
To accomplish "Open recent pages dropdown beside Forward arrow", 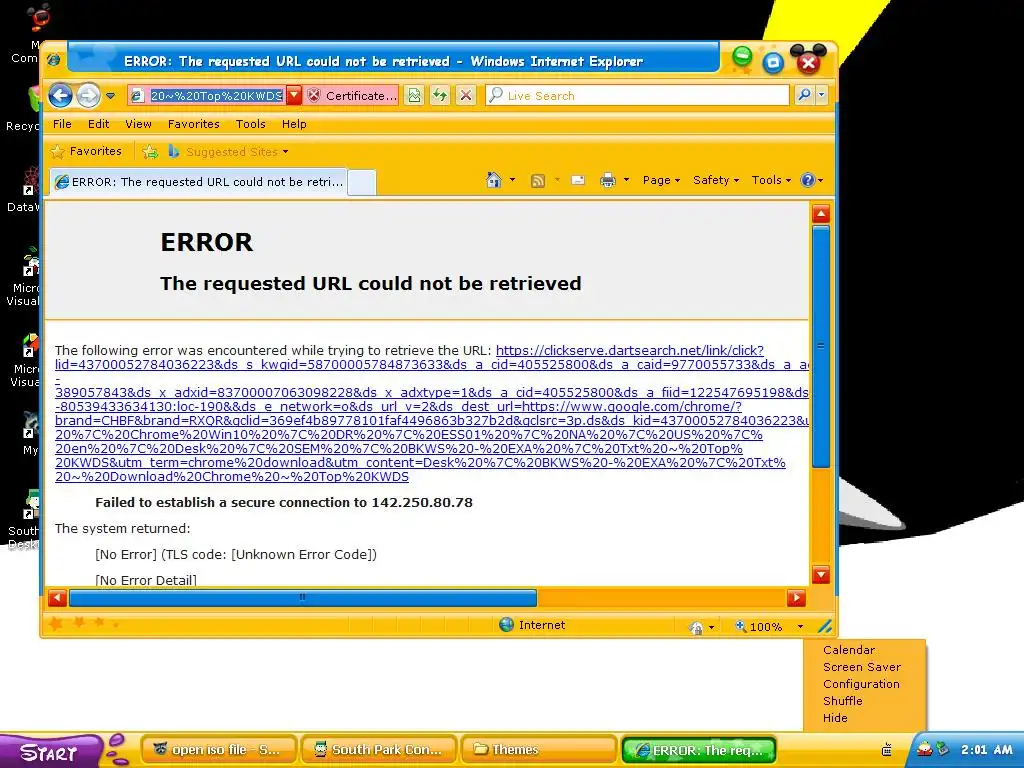I will (x=111, y=96).
